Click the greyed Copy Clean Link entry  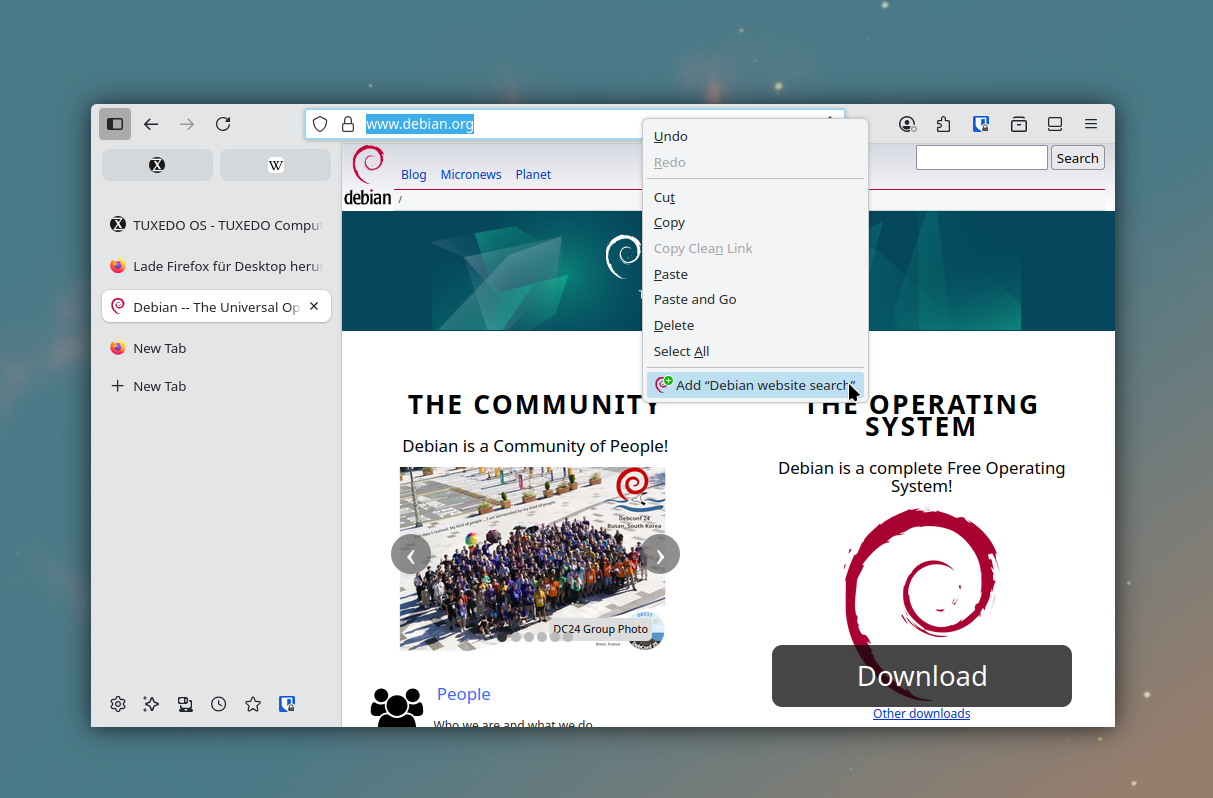pyautogui.click(x=755, y=249)
